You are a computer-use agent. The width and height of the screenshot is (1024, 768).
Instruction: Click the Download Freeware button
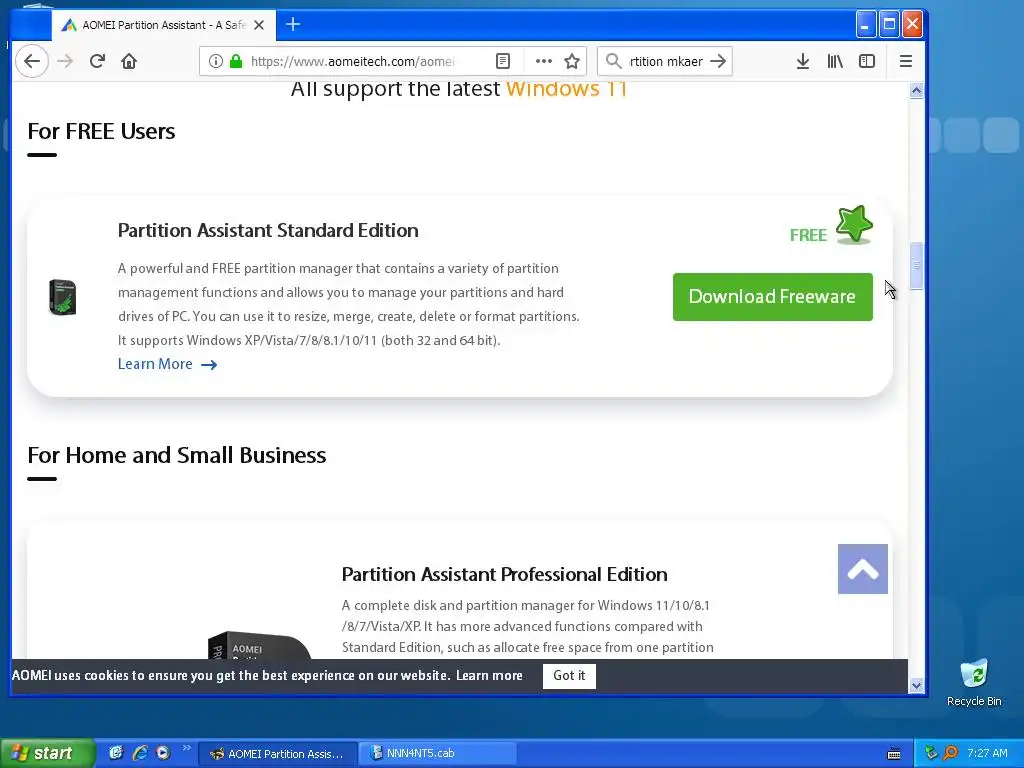point(773,297)
